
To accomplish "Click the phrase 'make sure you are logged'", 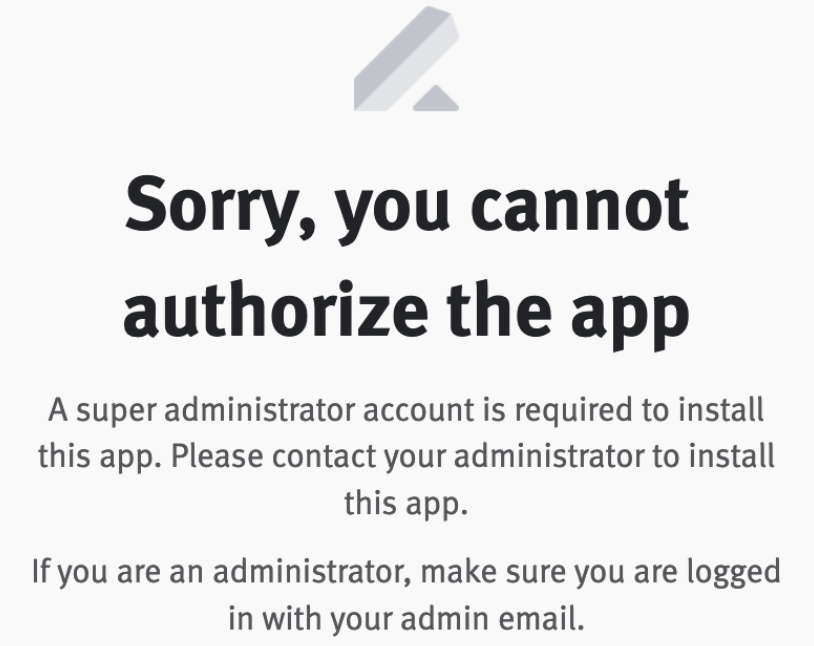I will pyautogui.click(x=600, y=571).
